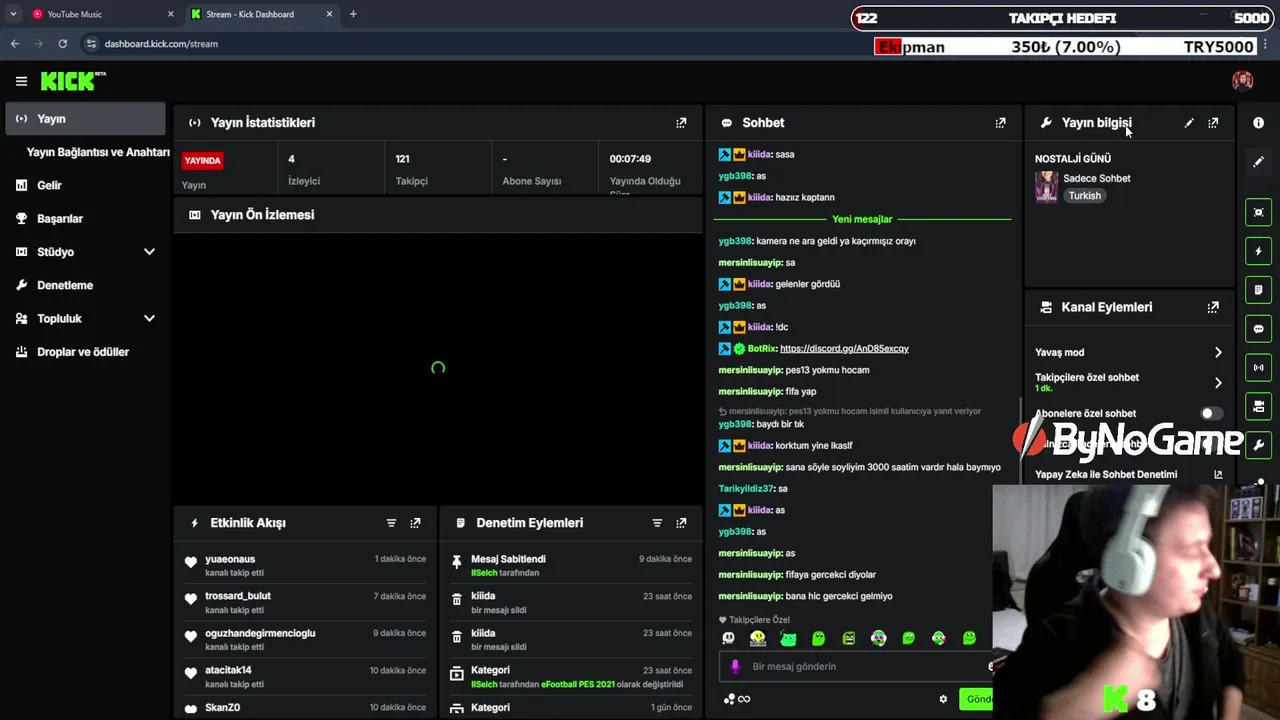
Task: Pop out the Kanal Eylemleri panel
Action: point(1213,307)
